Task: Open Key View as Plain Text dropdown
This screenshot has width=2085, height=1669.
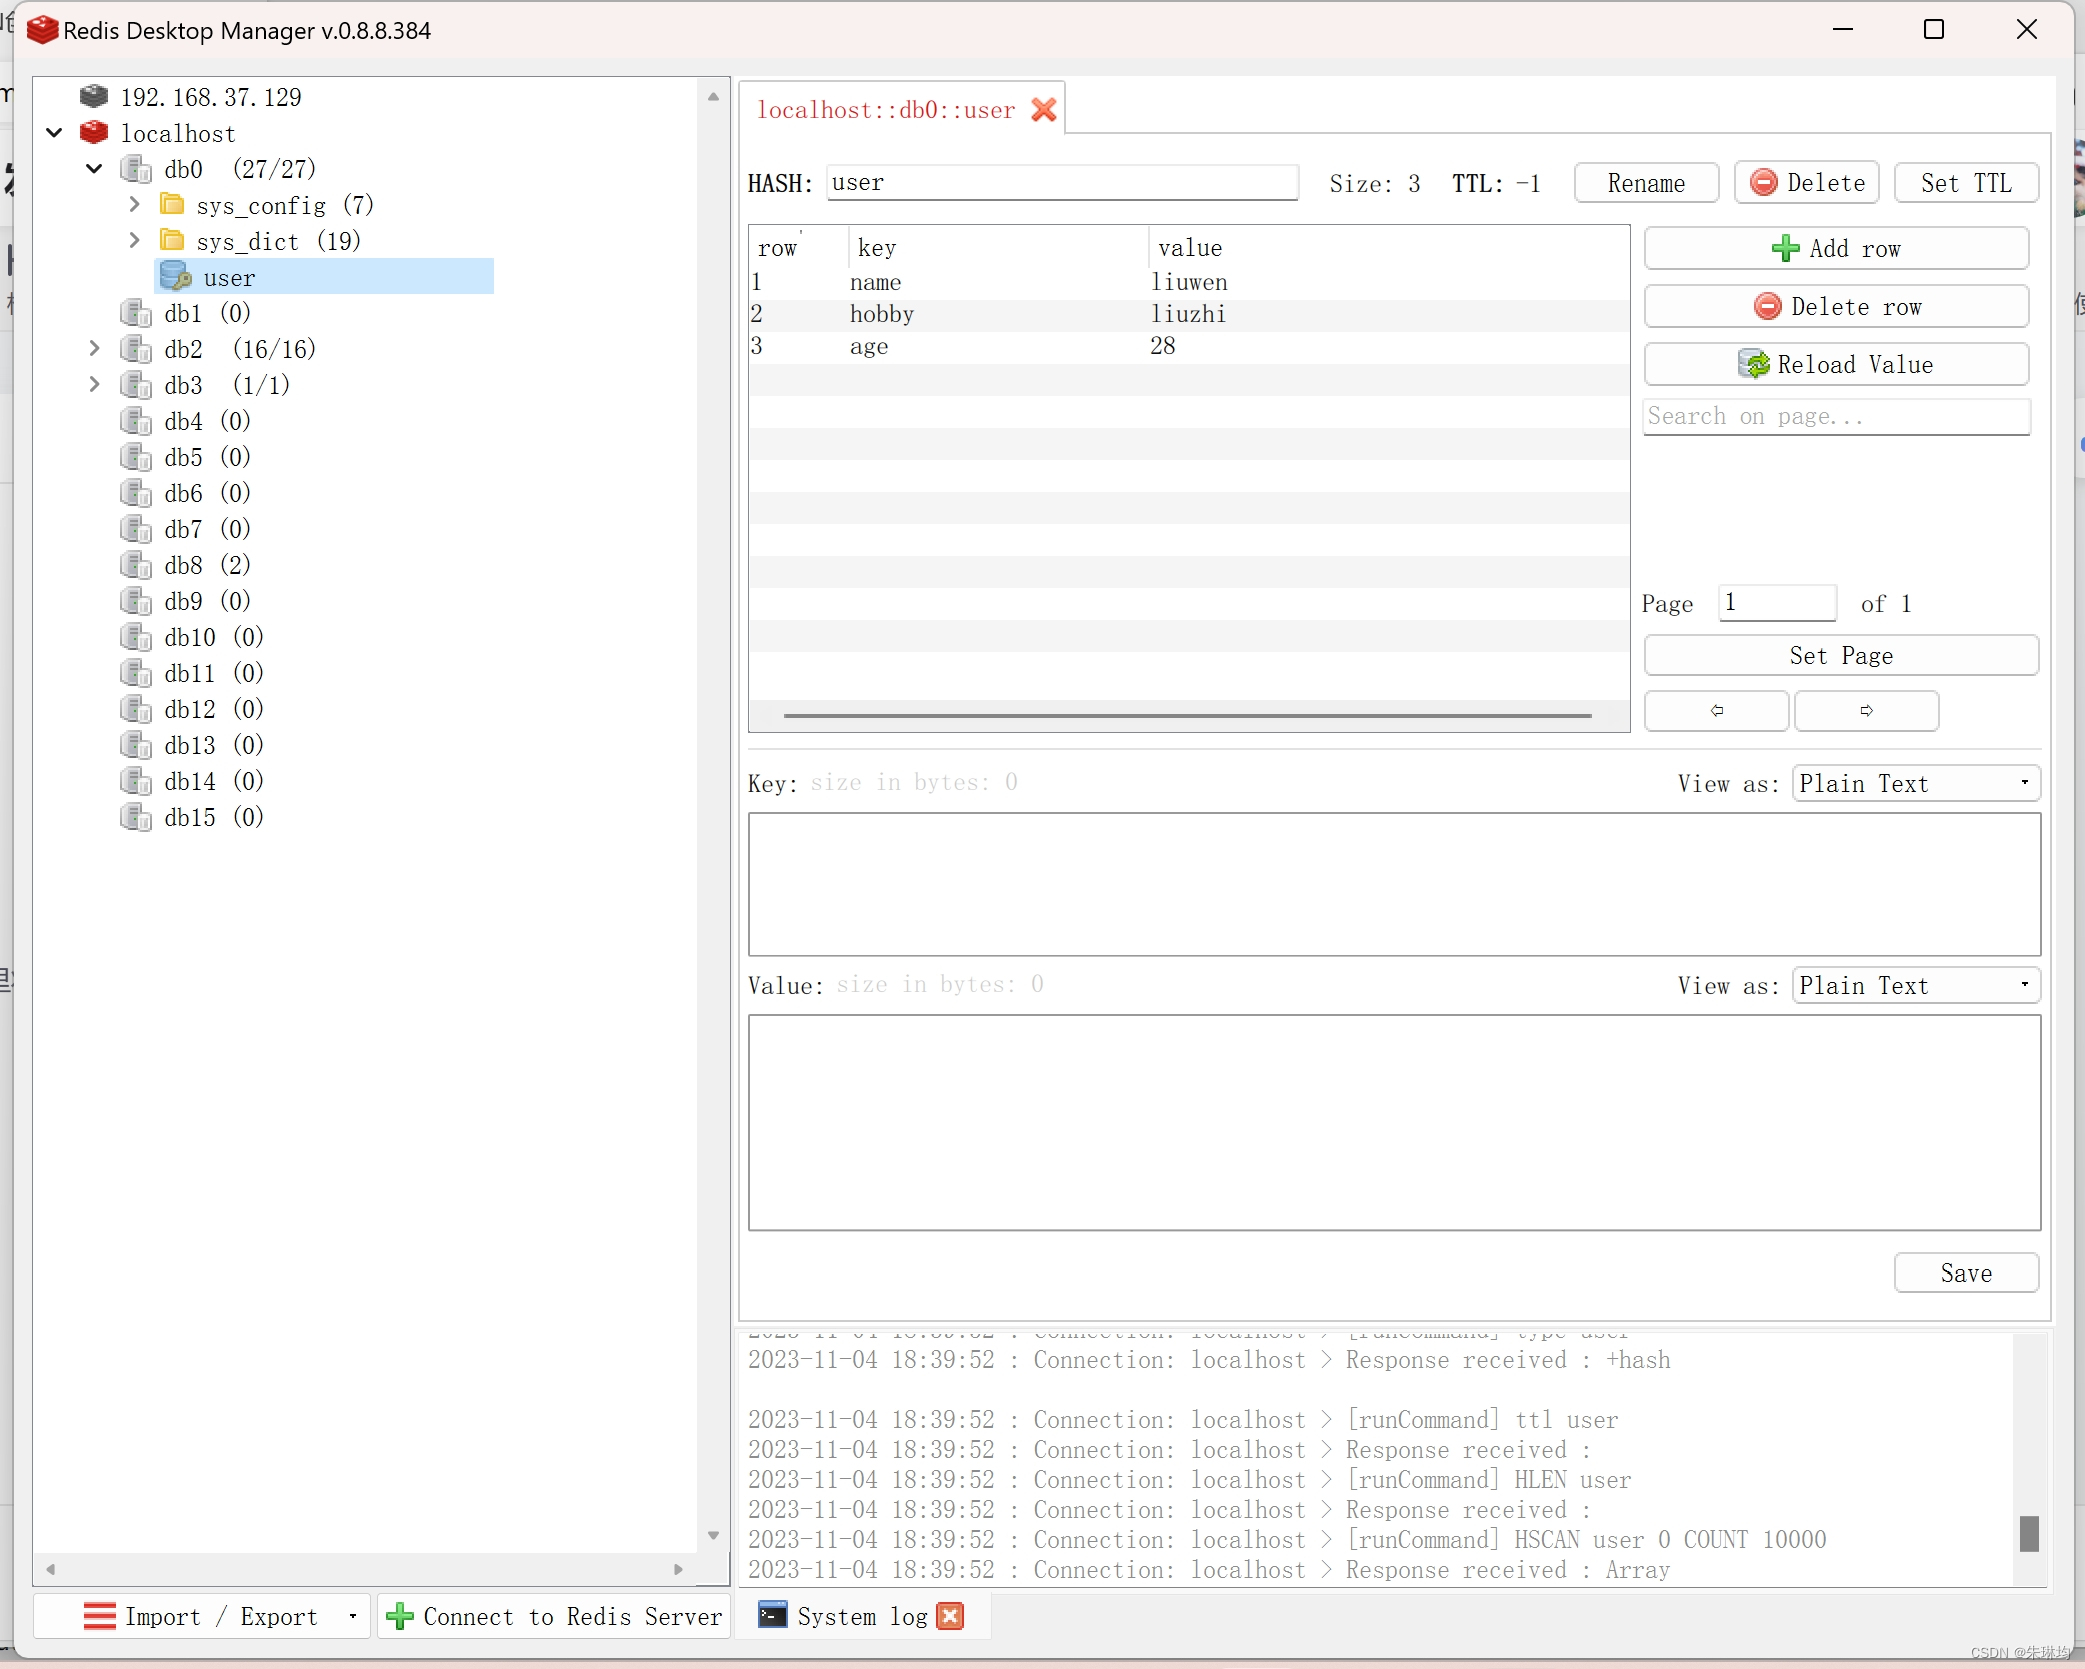Action: click(1915, 784)
